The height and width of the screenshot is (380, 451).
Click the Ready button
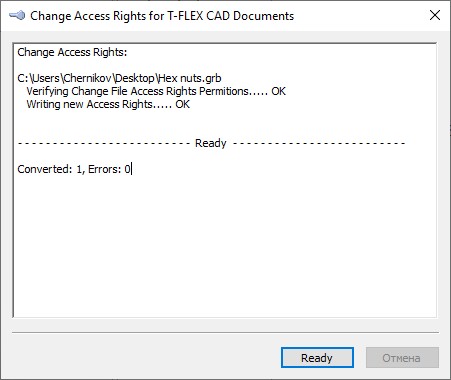pos(317,358)
